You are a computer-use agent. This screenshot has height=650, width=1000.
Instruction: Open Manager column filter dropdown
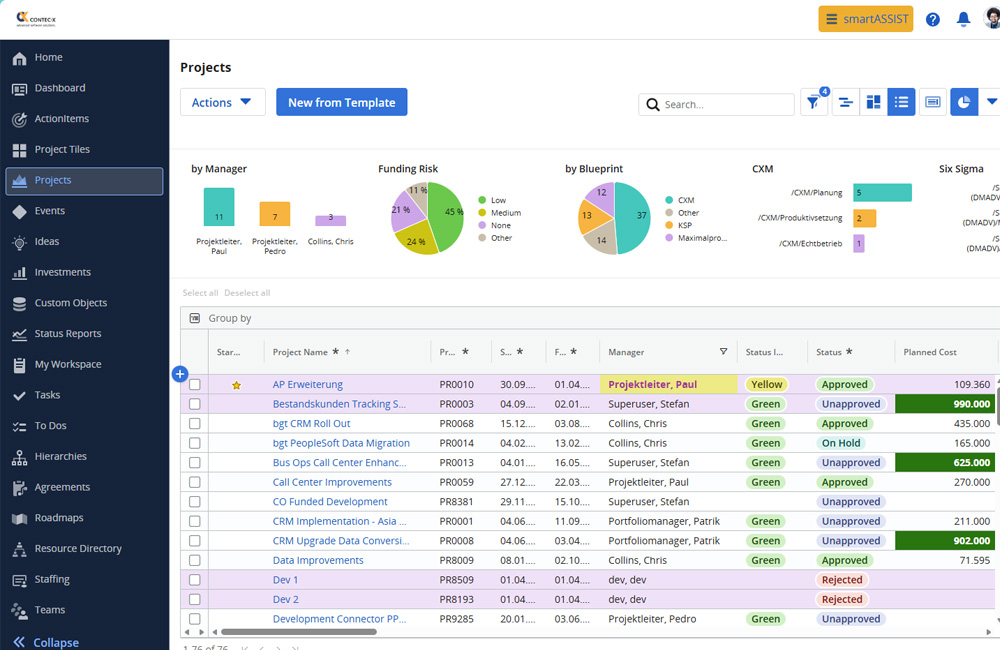(x=723, y=351)
